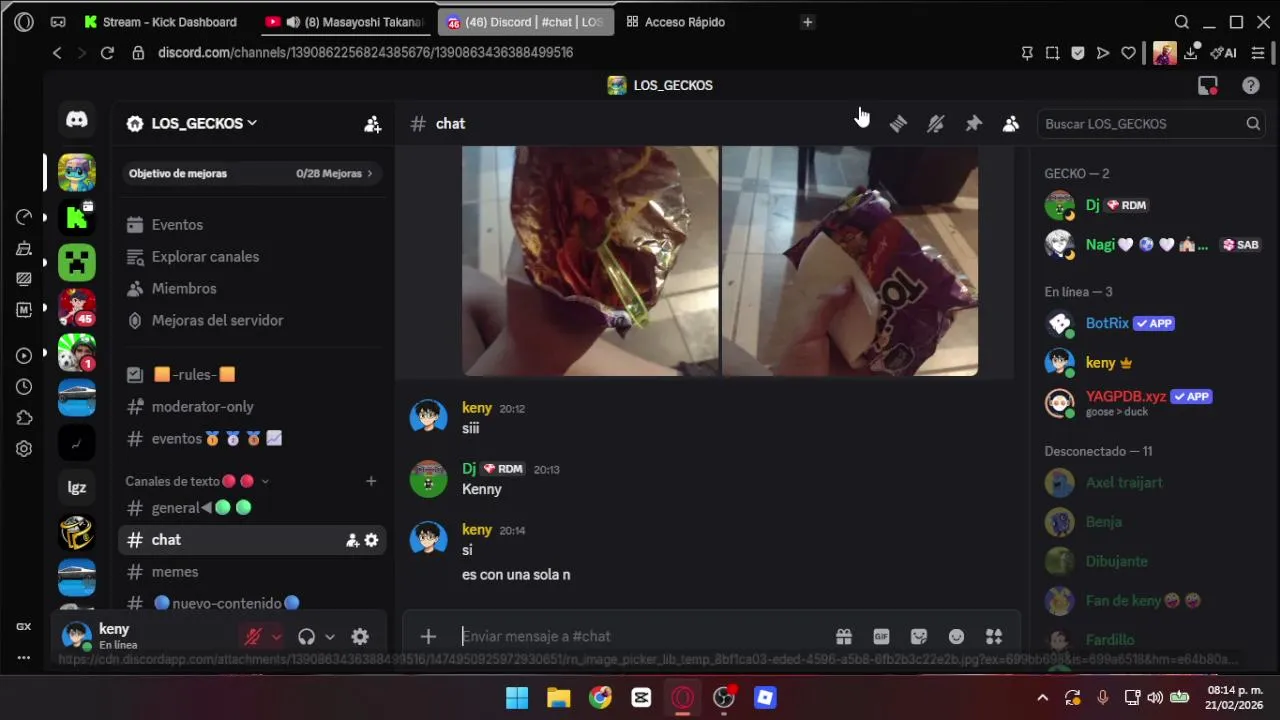Toggle member list icon

click(x=1011, y=124)
